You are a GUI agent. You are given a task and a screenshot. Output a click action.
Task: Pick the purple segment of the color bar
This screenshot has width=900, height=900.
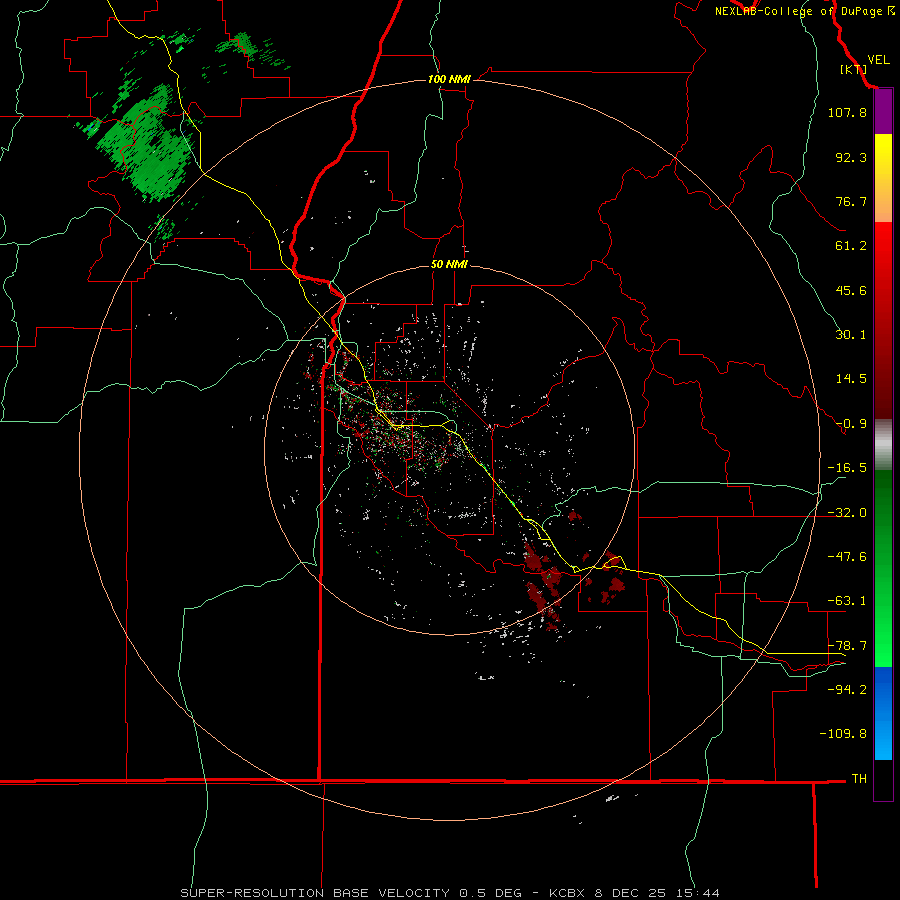(x=883, y=112)
